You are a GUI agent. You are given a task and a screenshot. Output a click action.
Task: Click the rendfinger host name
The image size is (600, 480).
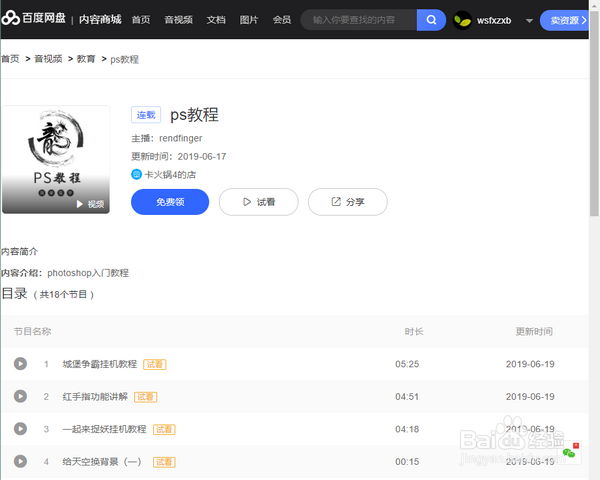point(181,138)
